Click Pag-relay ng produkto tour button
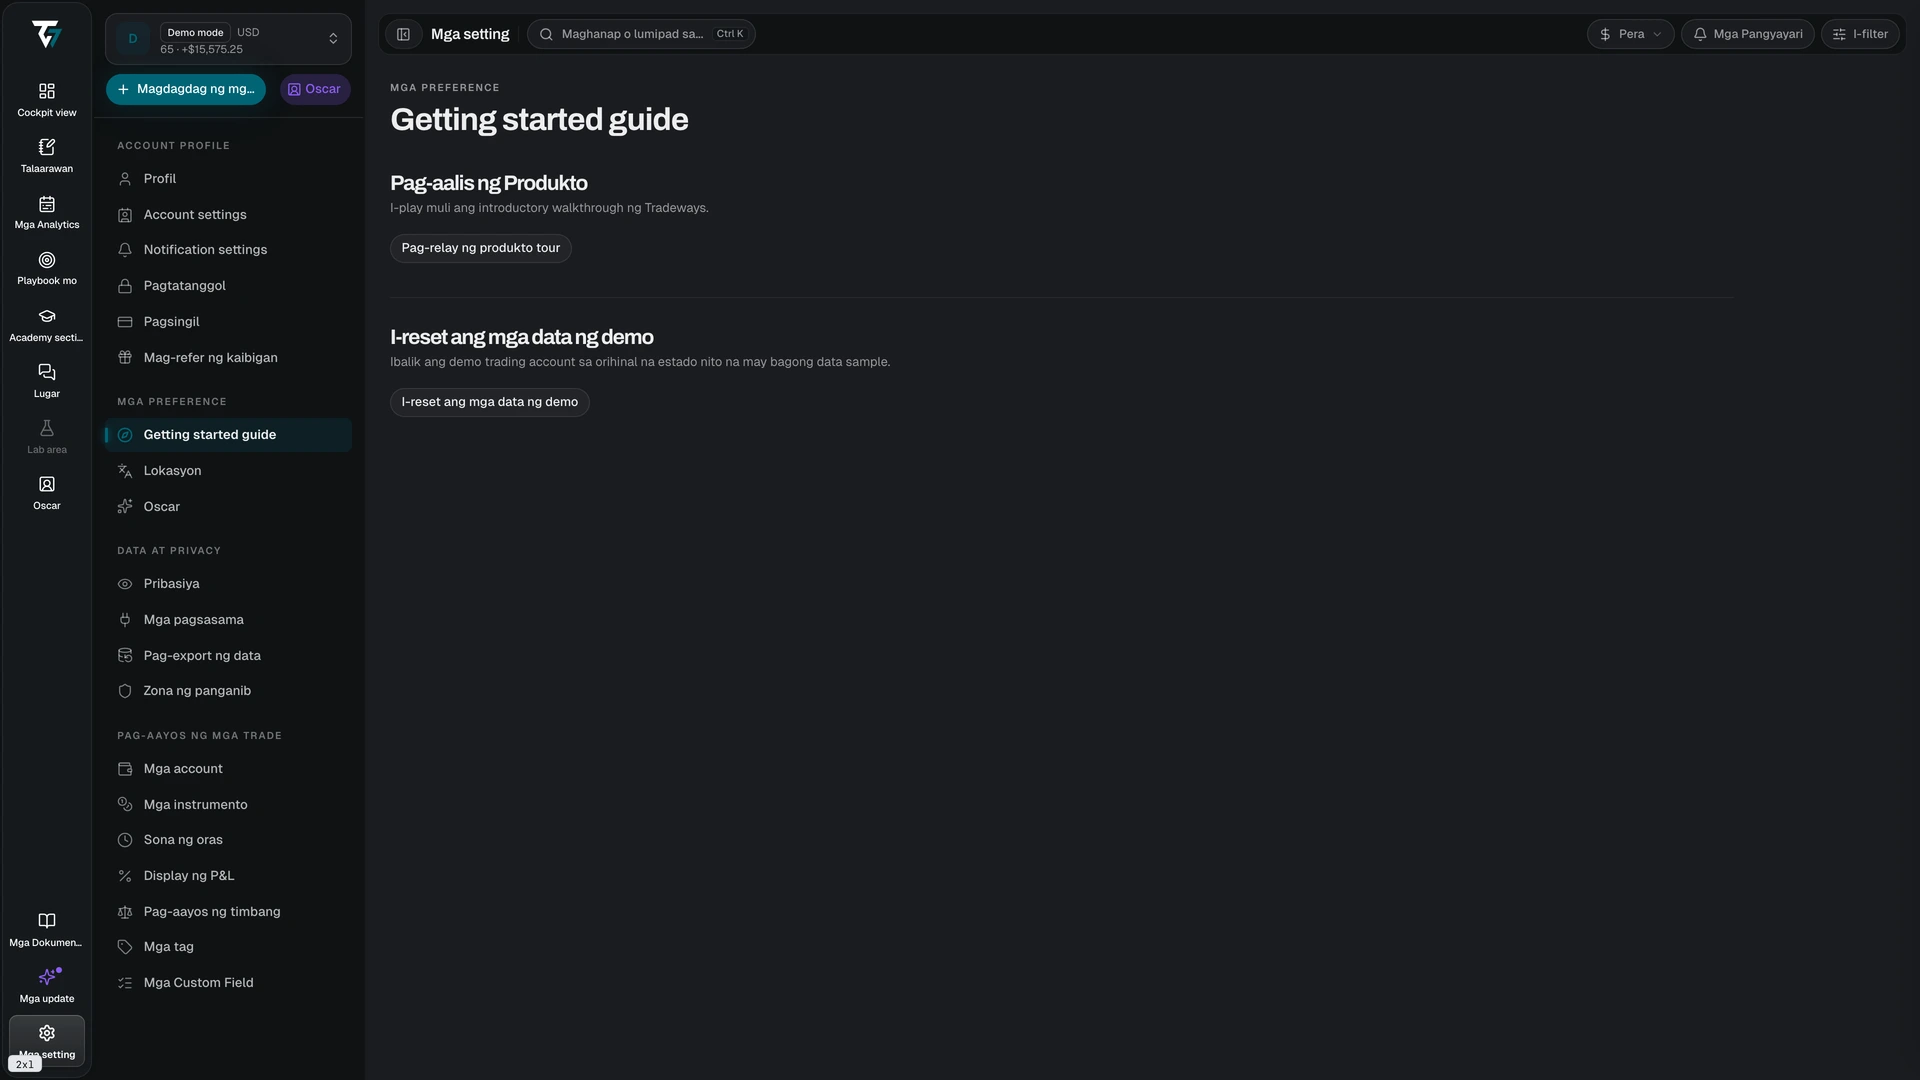 pos(481,248)
